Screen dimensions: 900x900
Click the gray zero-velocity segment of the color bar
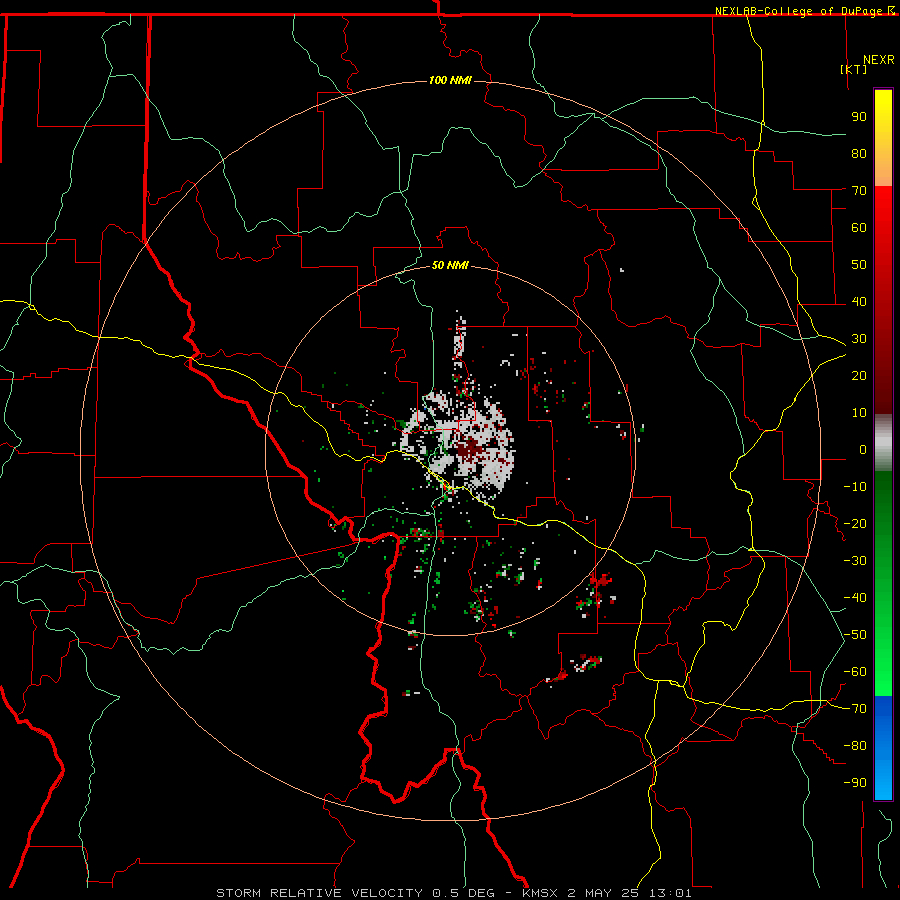coord(883,443)
